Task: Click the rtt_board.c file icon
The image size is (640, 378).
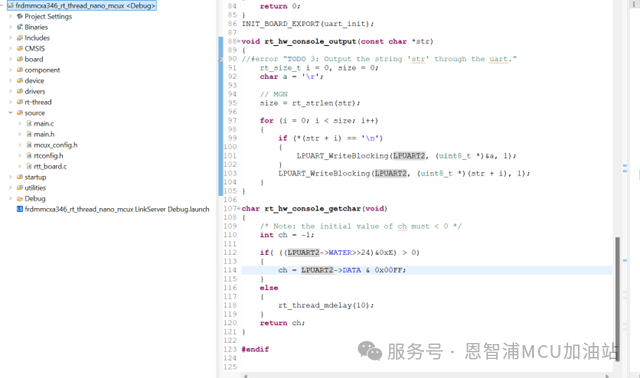Action: [29, 166]
